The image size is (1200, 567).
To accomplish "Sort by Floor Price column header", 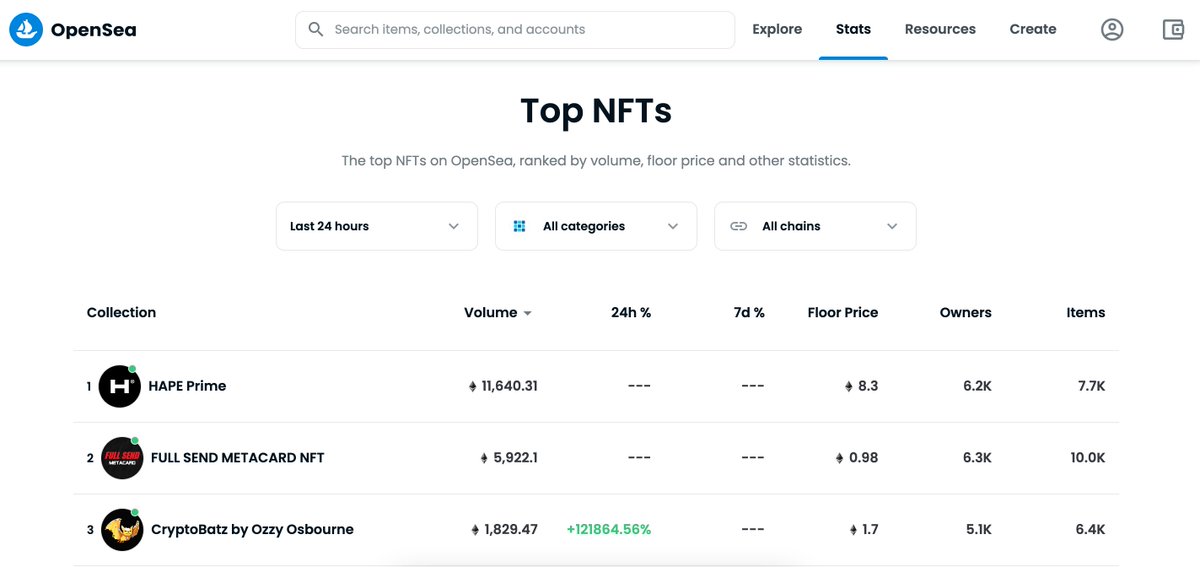I will coord(843,313).
